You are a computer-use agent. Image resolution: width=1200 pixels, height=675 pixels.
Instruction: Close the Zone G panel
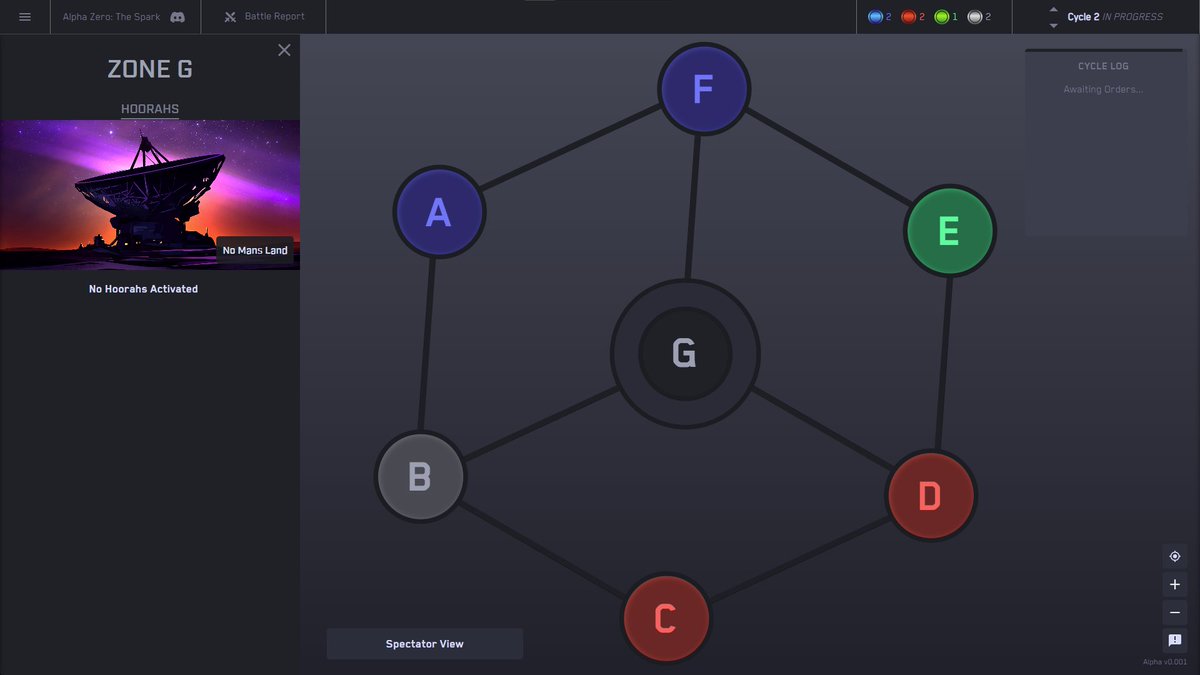[284, 50]
